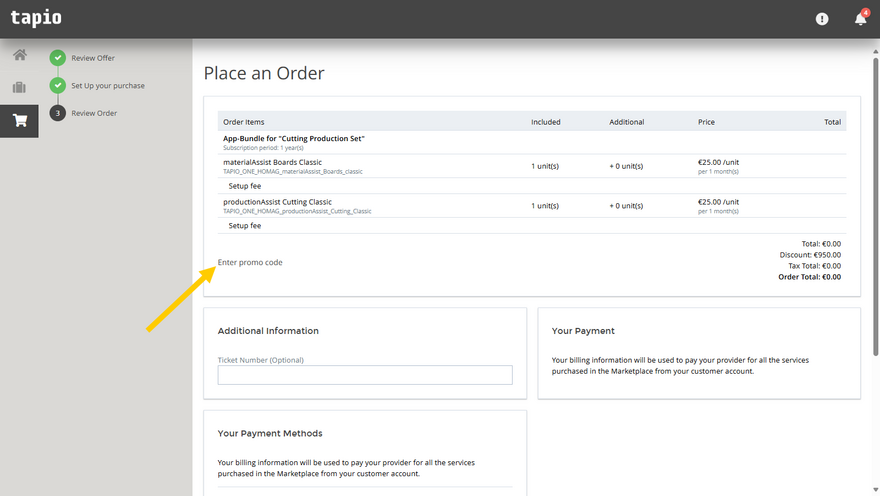Select productionAssist Cutting Classic item
This screenshot has width=880, height=496.
(x=277, y=202)
